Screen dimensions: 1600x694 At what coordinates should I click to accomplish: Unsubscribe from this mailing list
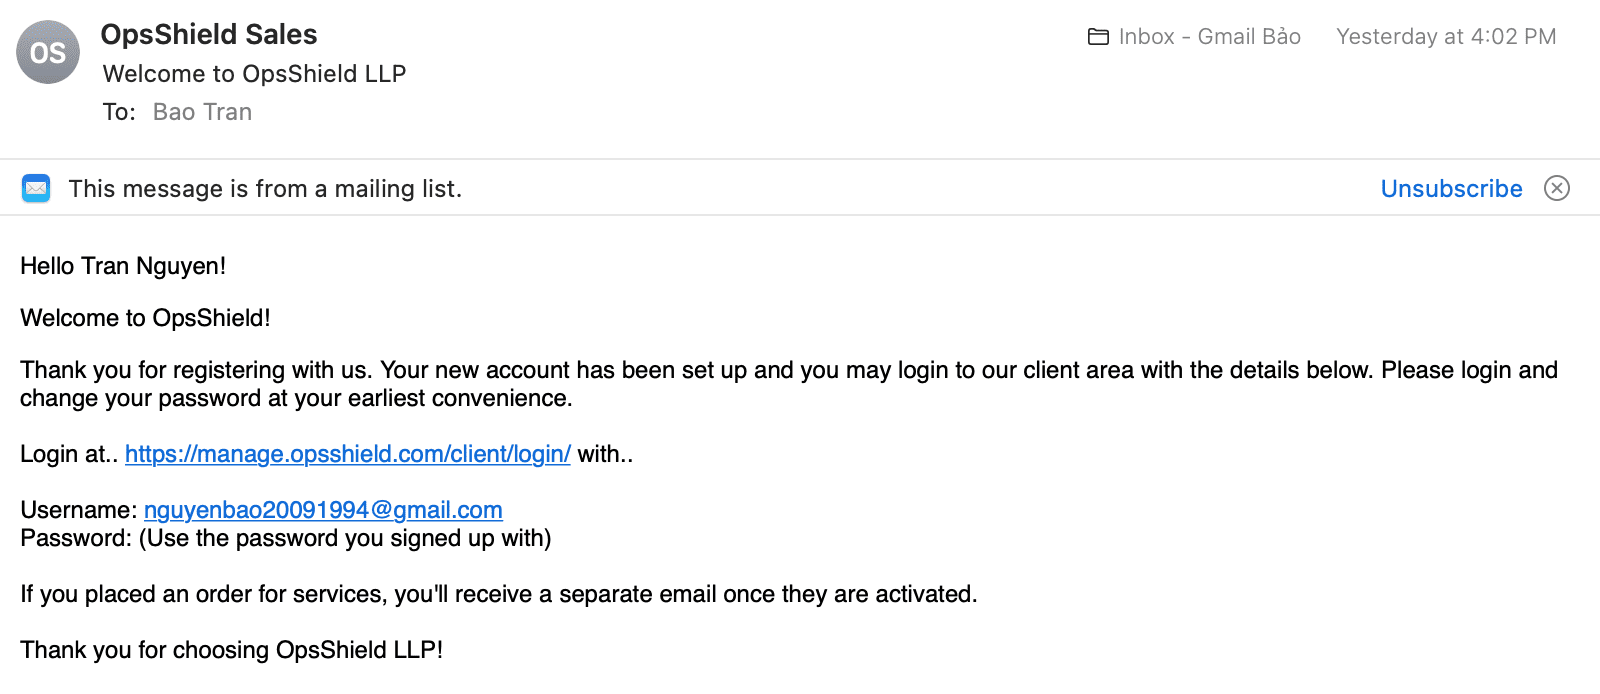(x=1451, y=189)
